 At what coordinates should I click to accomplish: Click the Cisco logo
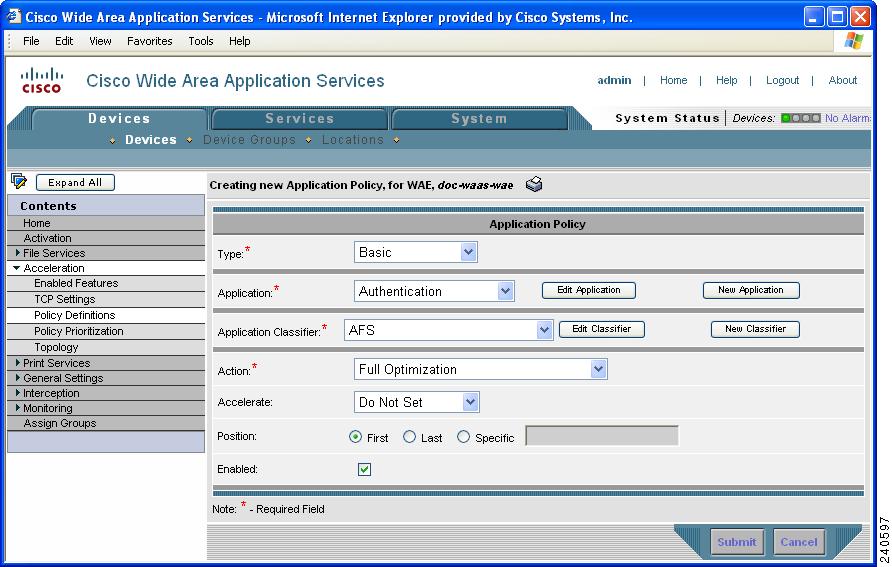click(41, 81)
